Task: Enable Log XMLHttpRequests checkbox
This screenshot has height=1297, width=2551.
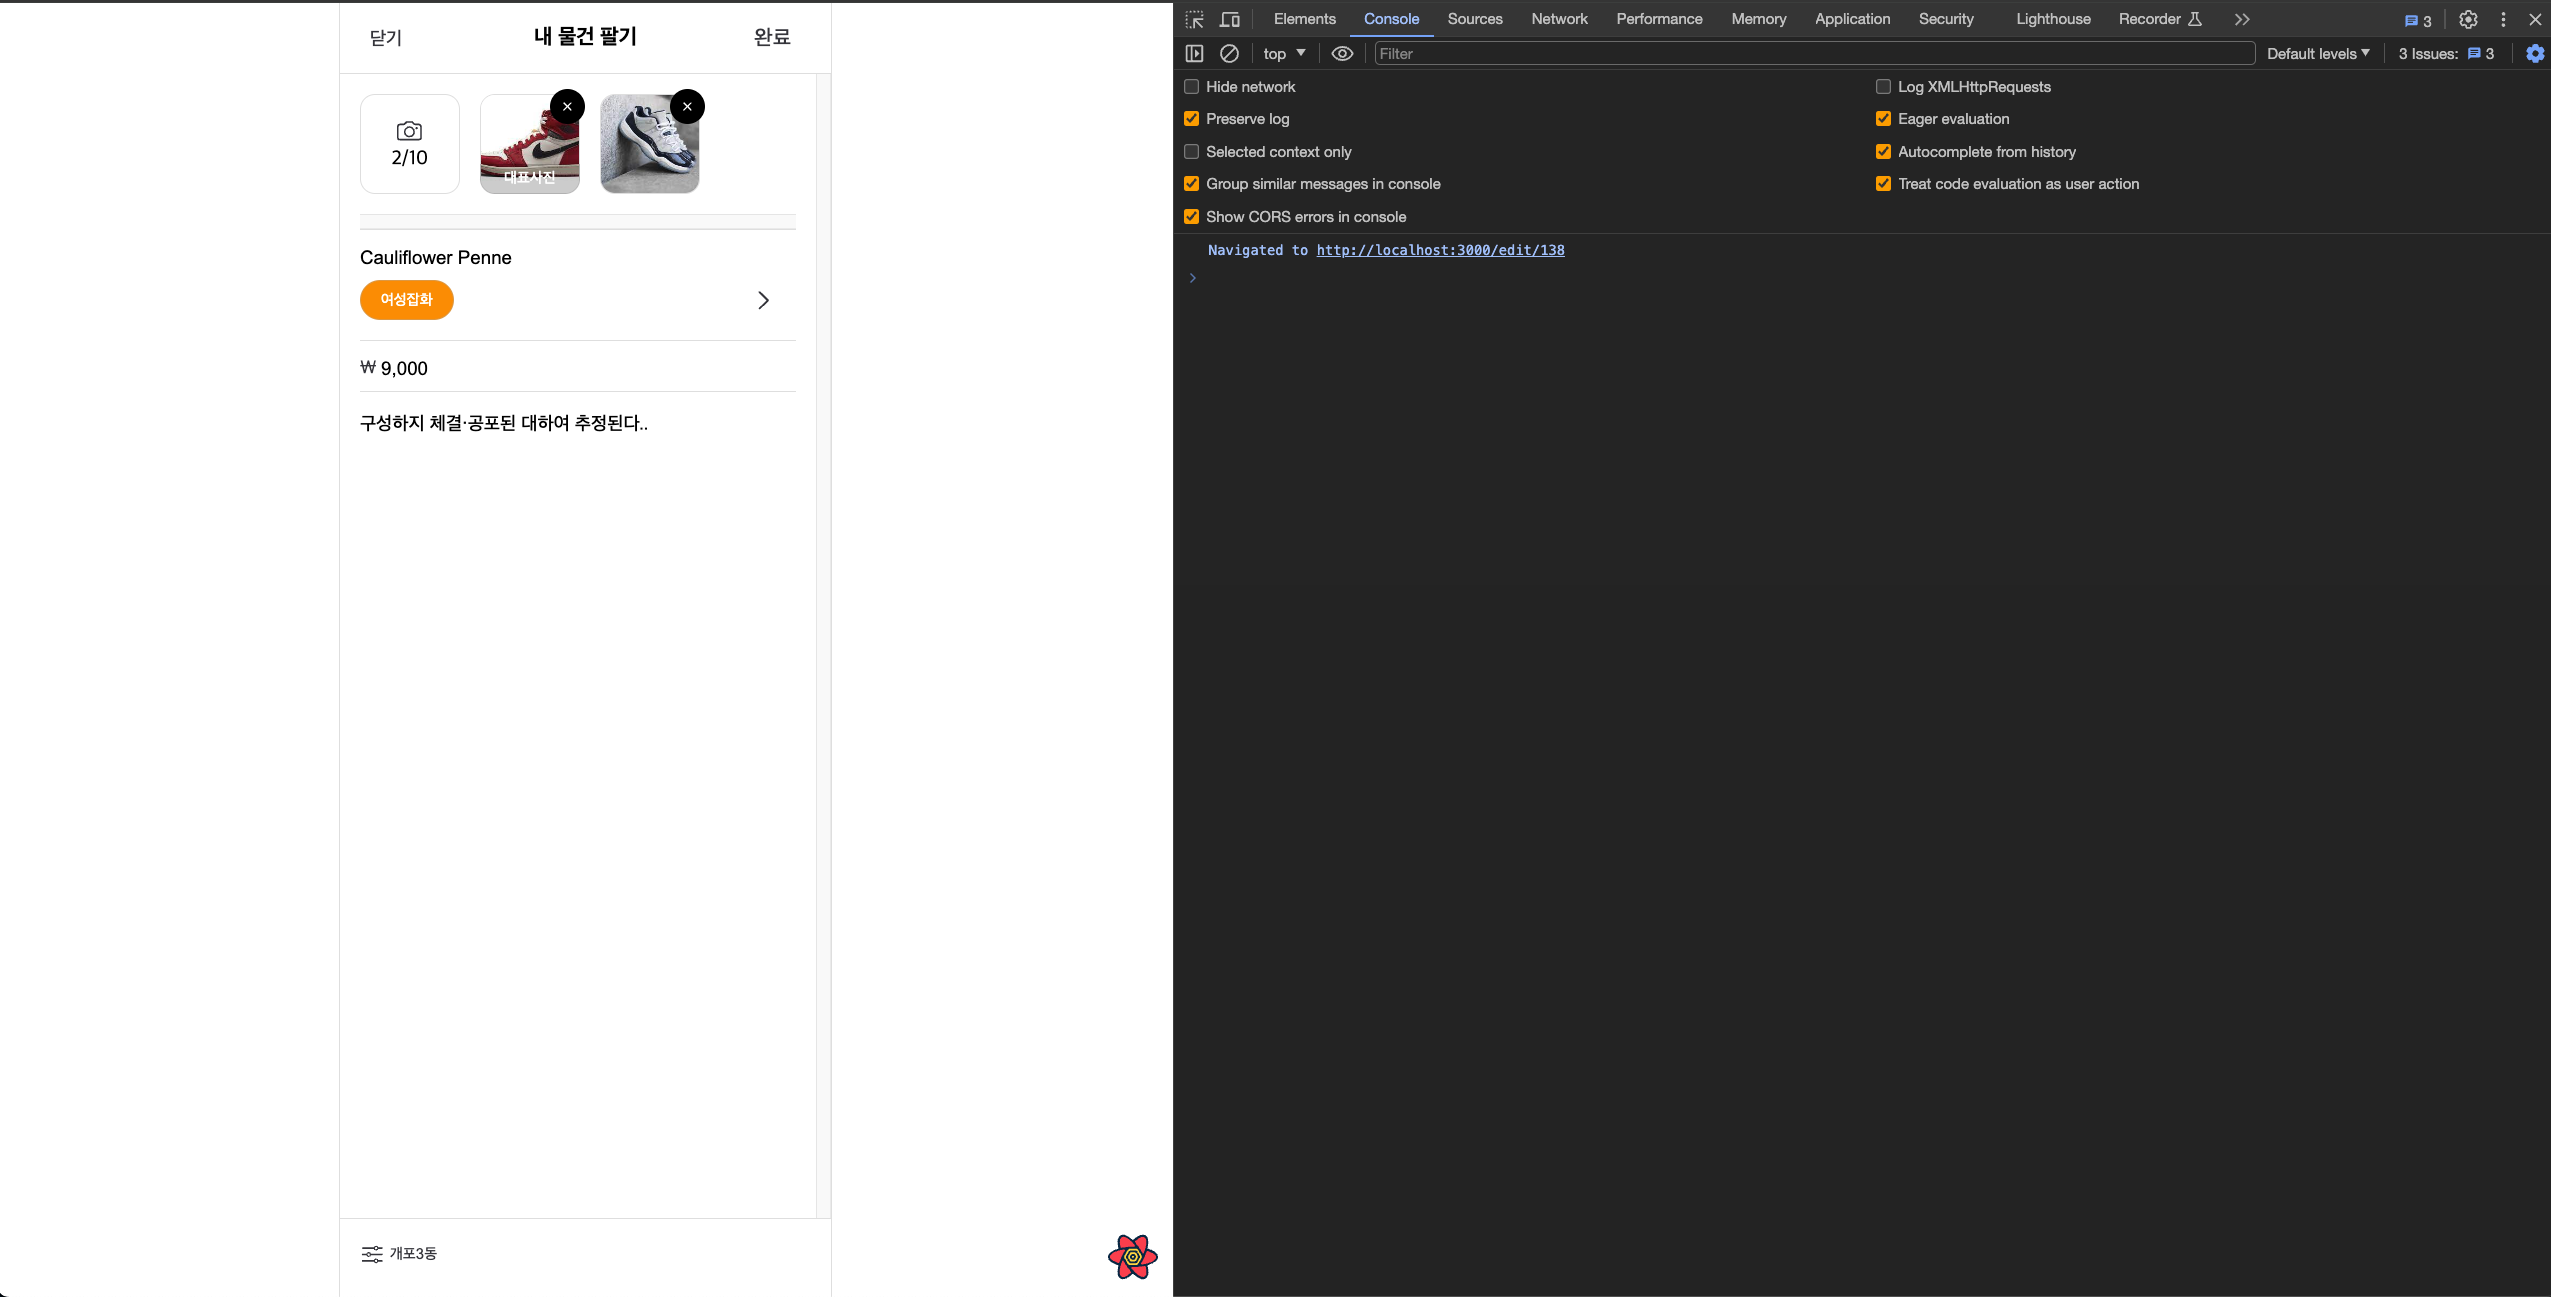Action: (x=1883, y=87)
